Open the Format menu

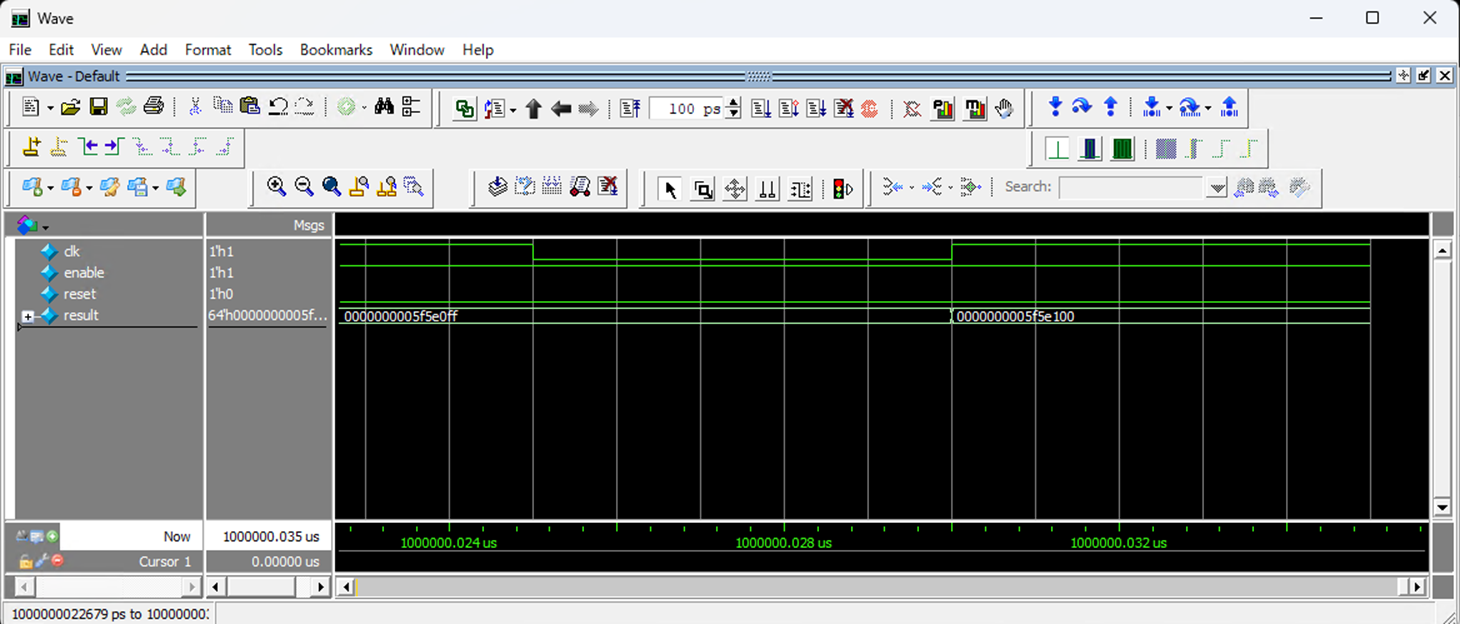coord(207,49)
